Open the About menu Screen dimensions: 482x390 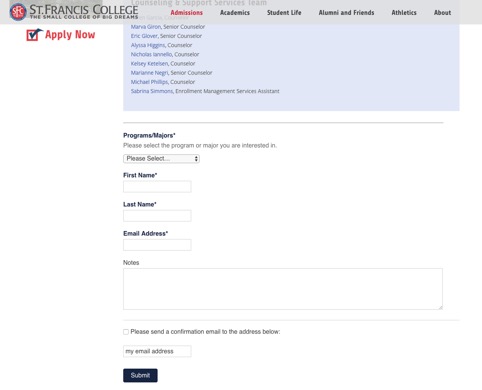click(x=442, y=13)
